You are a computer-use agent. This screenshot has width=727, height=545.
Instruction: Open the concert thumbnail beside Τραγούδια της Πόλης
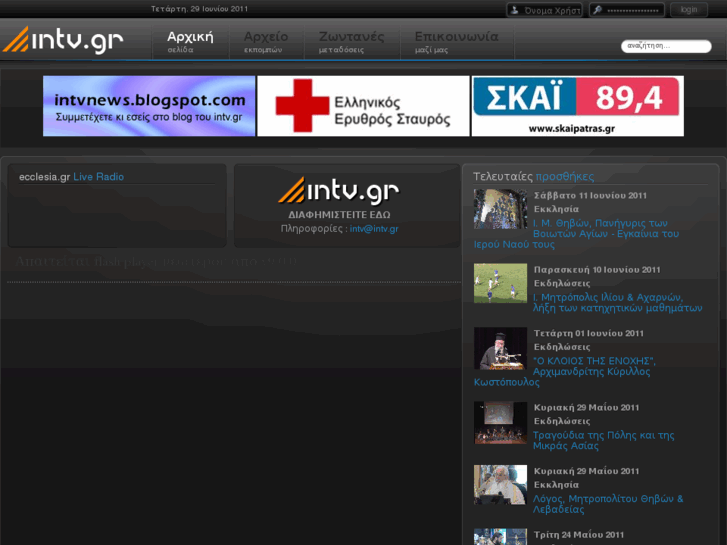(500, 423)
